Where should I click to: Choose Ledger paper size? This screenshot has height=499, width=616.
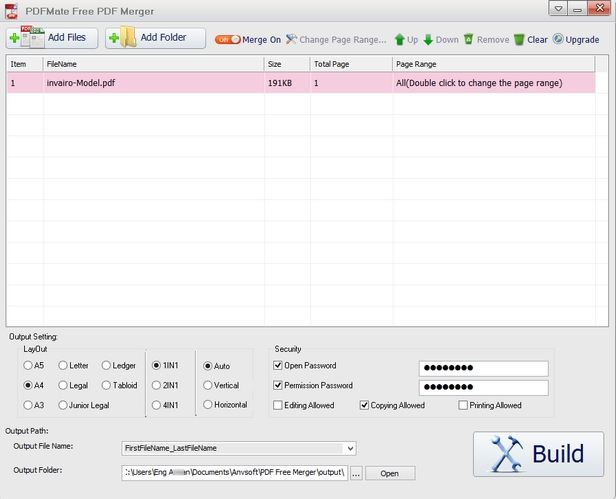[x=106, y=365]
